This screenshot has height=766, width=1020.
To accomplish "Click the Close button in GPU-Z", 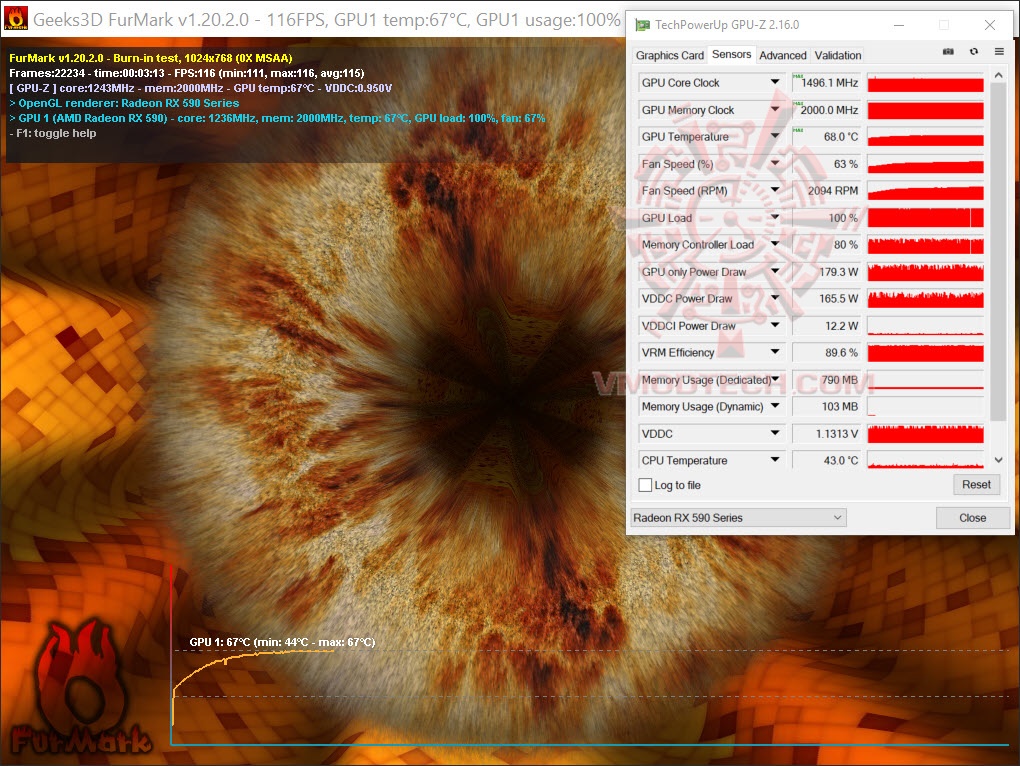I will 973,518.
